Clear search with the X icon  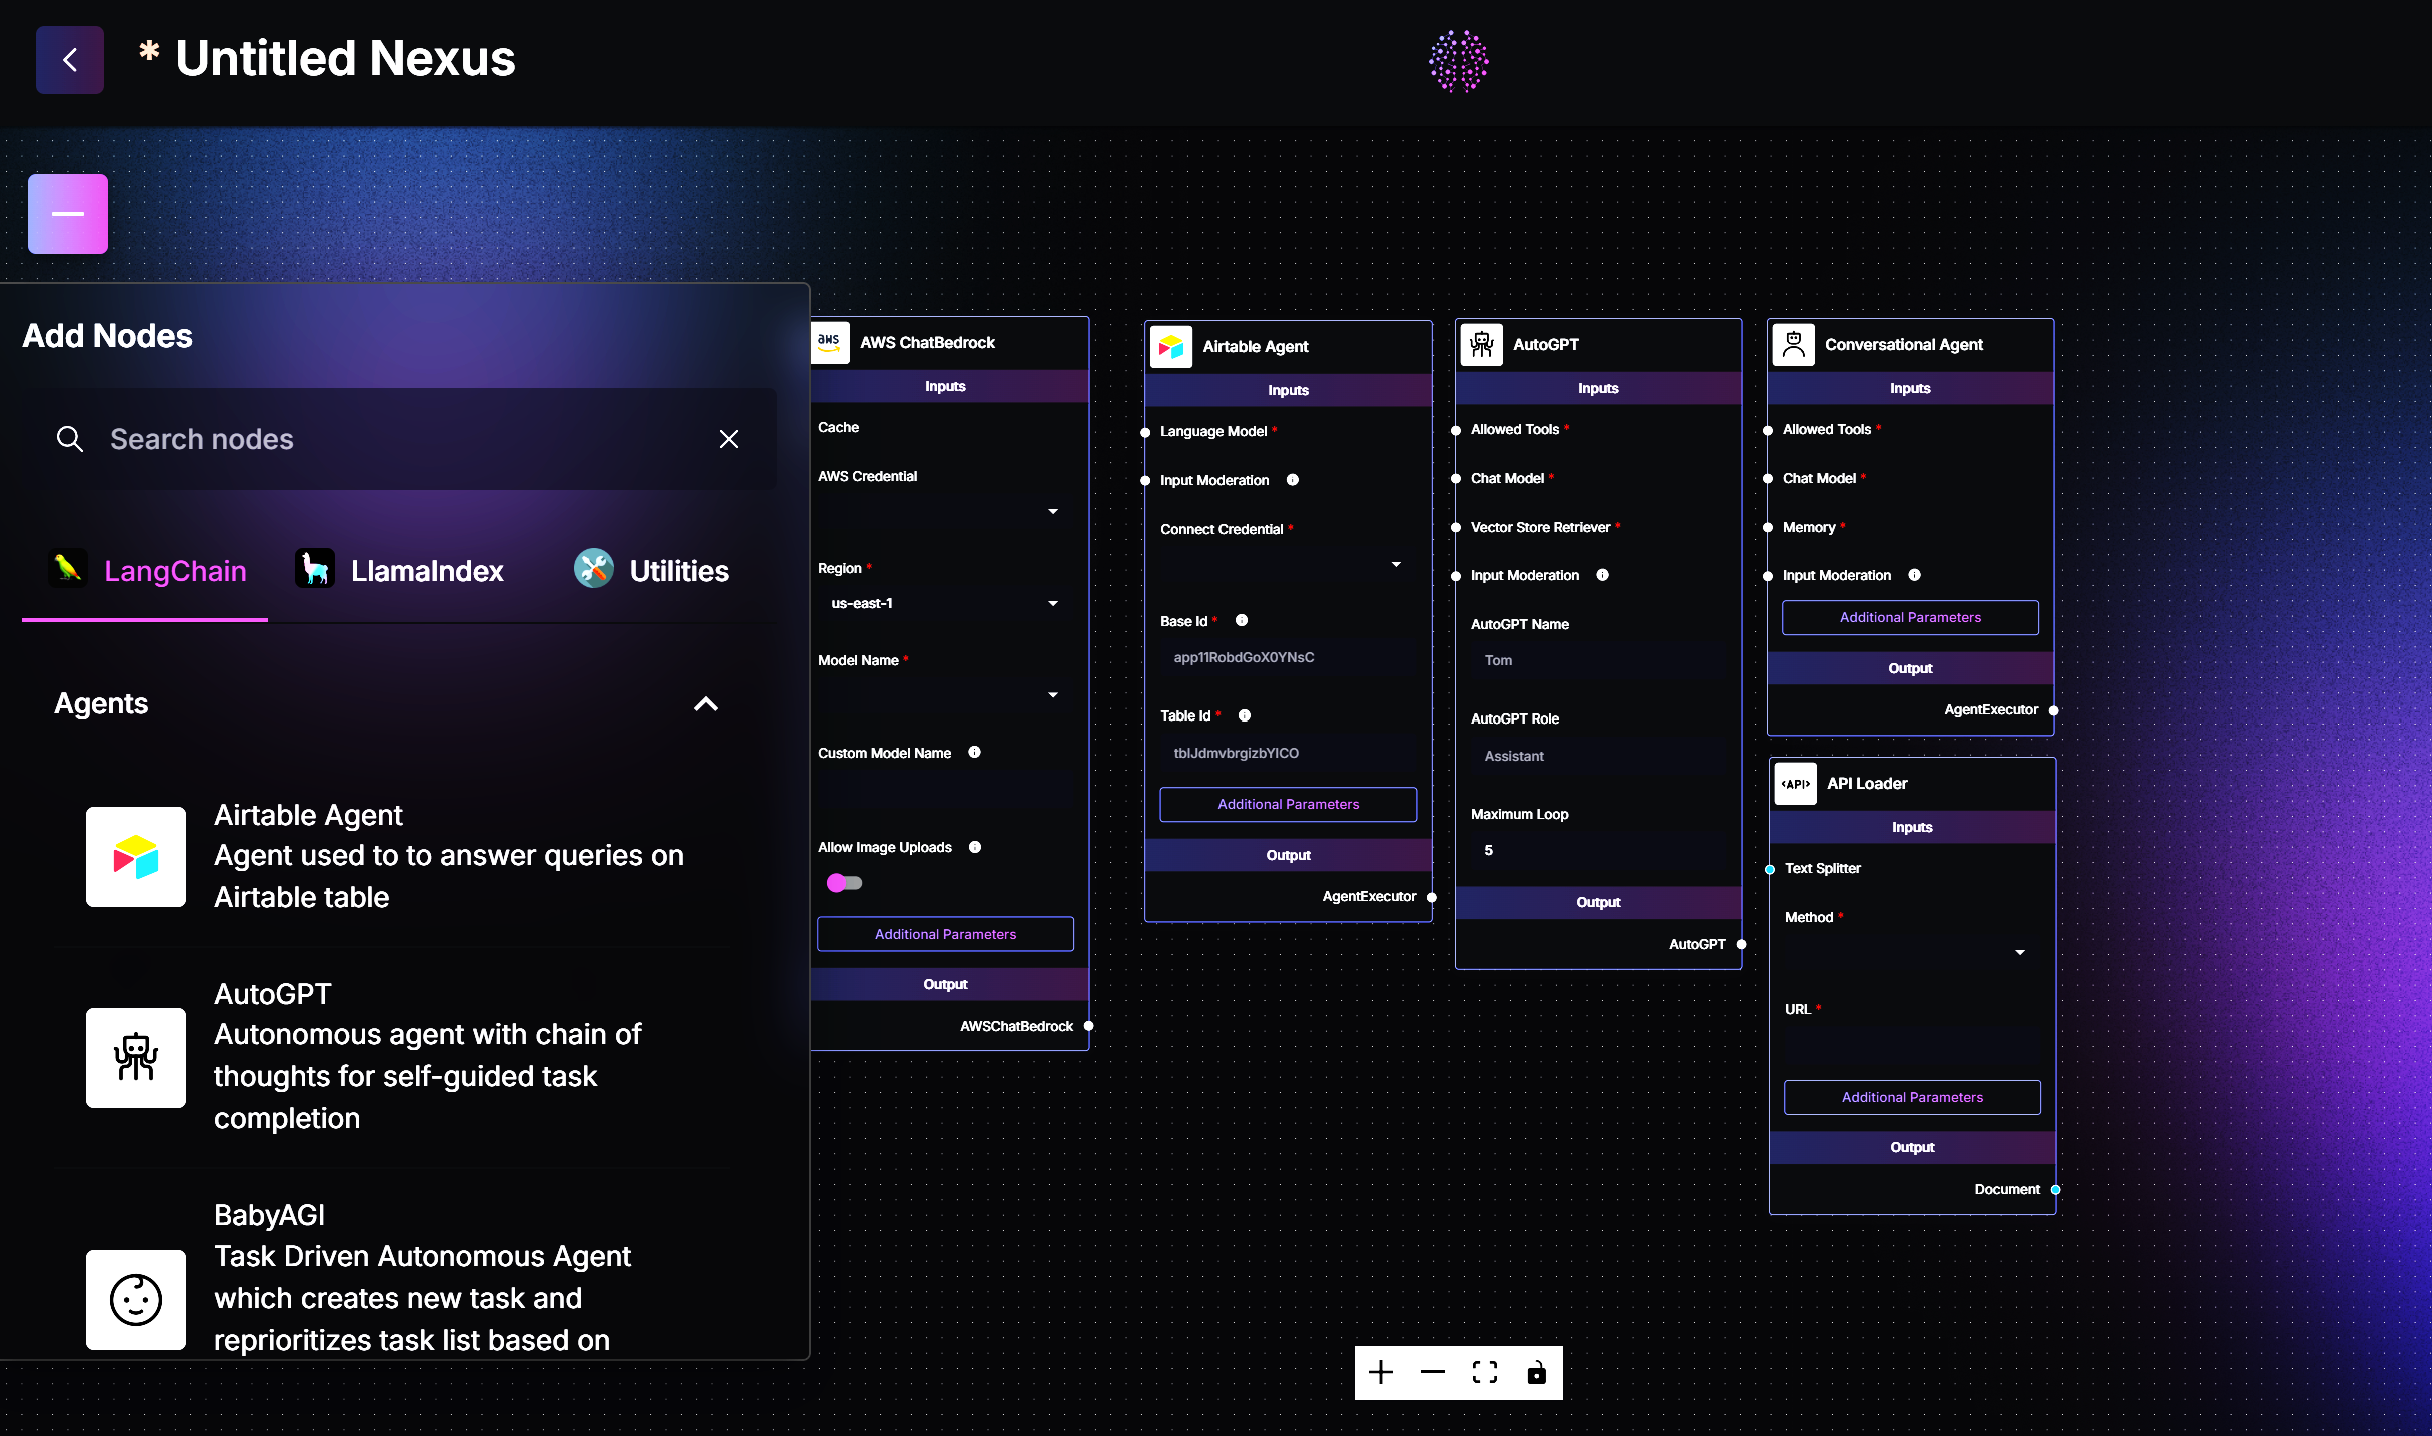point(728,439)
